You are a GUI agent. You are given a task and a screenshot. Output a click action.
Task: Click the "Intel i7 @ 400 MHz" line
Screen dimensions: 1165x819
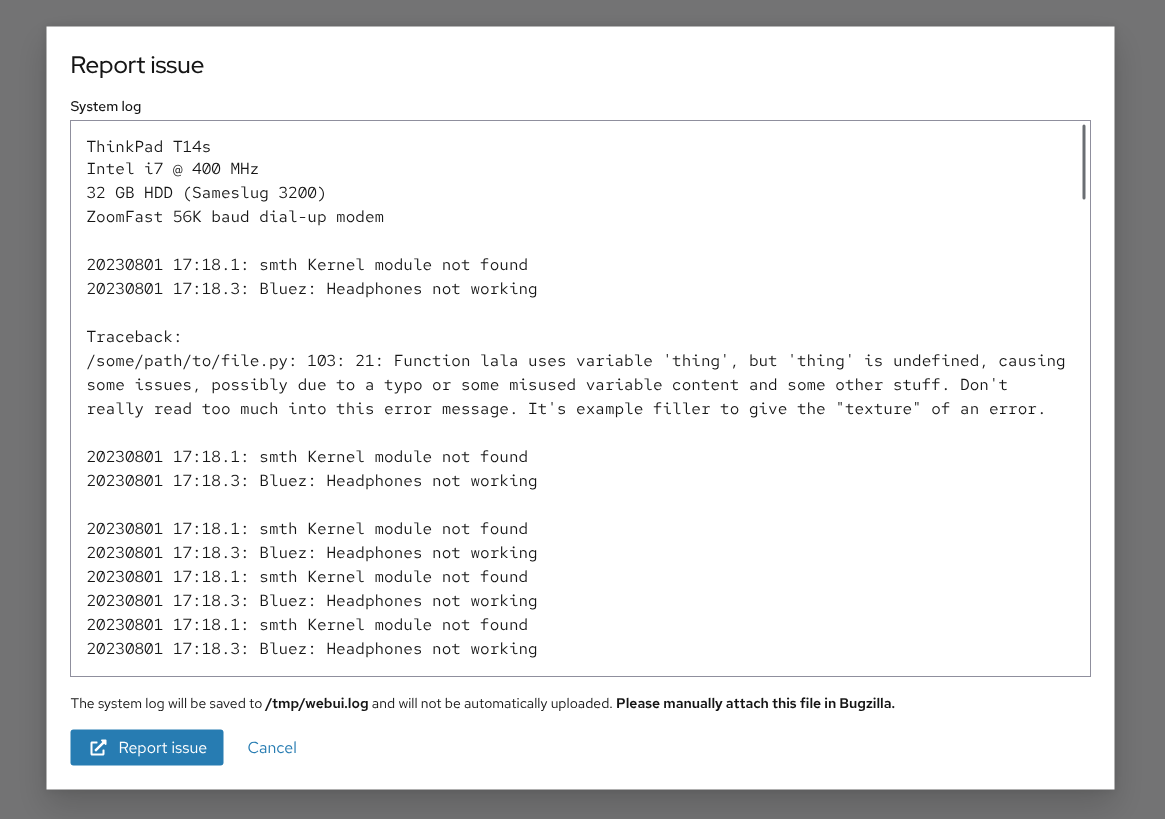173,169
